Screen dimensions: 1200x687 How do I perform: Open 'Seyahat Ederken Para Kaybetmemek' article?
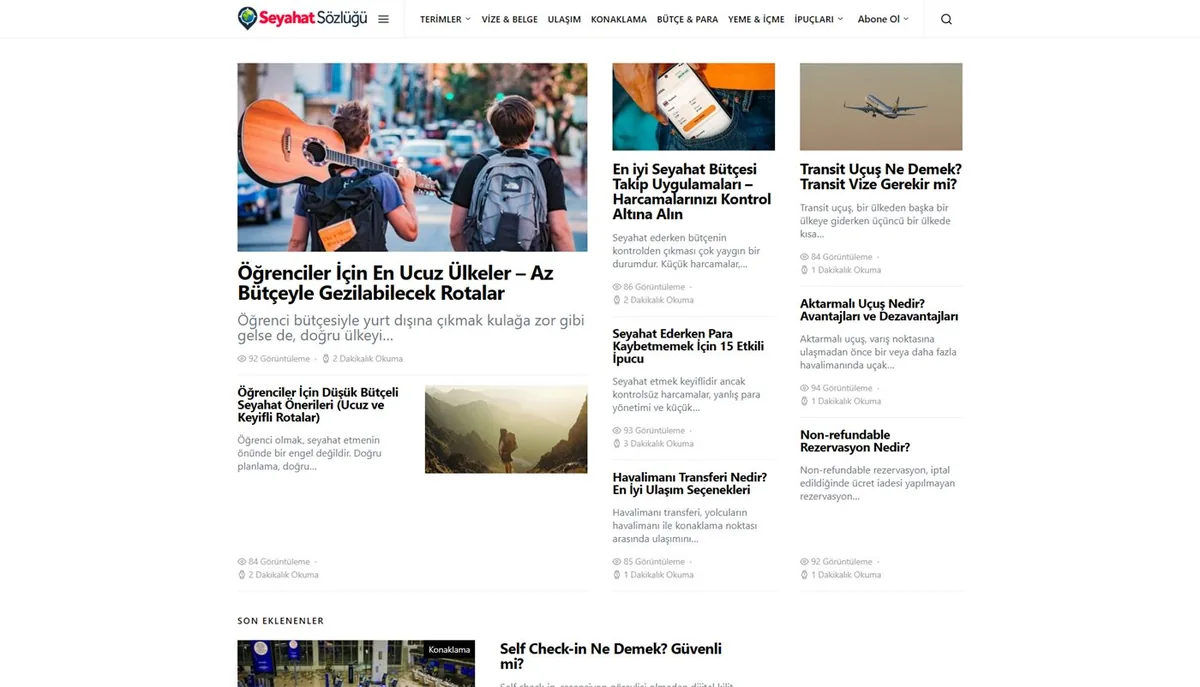[688, 346]
